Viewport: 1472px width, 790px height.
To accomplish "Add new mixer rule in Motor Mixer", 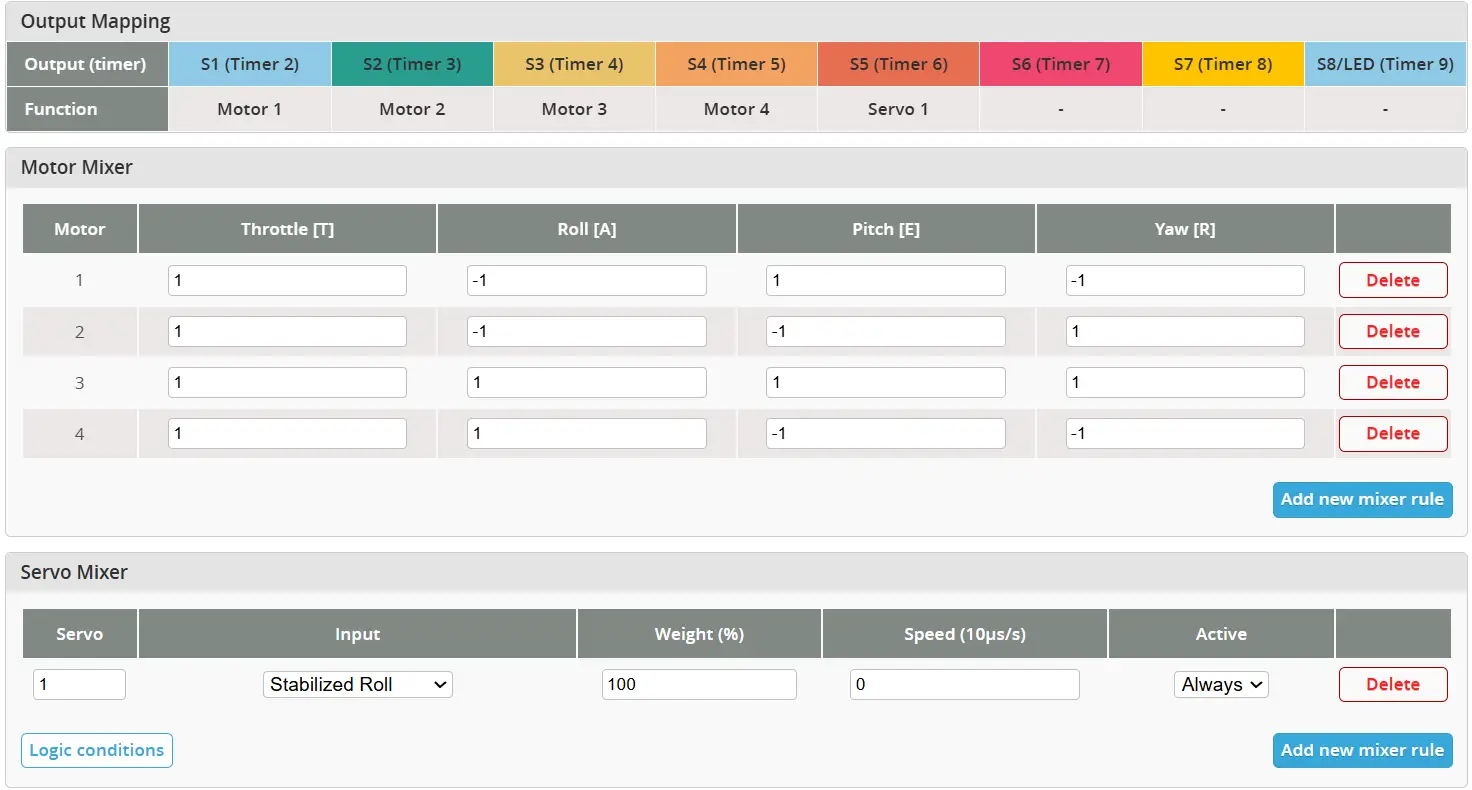I will pos(1362,499).
